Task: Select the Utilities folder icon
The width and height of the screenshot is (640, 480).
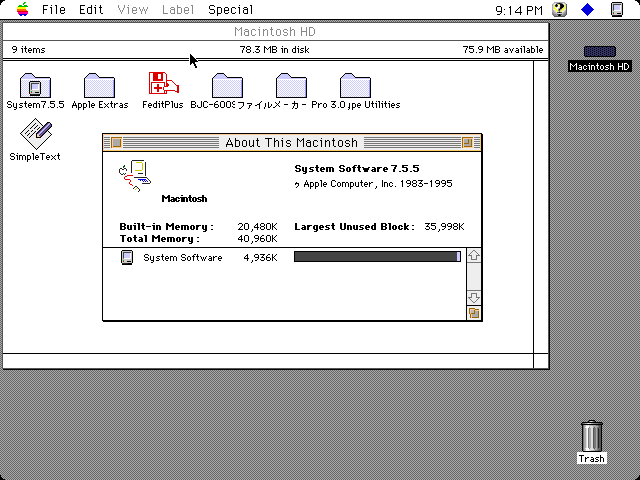Action: coord(356,85)
